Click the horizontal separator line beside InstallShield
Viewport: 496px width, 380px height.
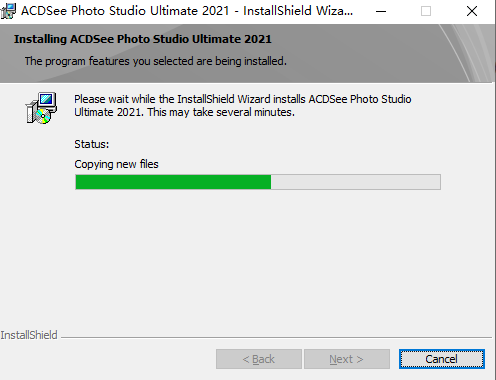(276, 337)
